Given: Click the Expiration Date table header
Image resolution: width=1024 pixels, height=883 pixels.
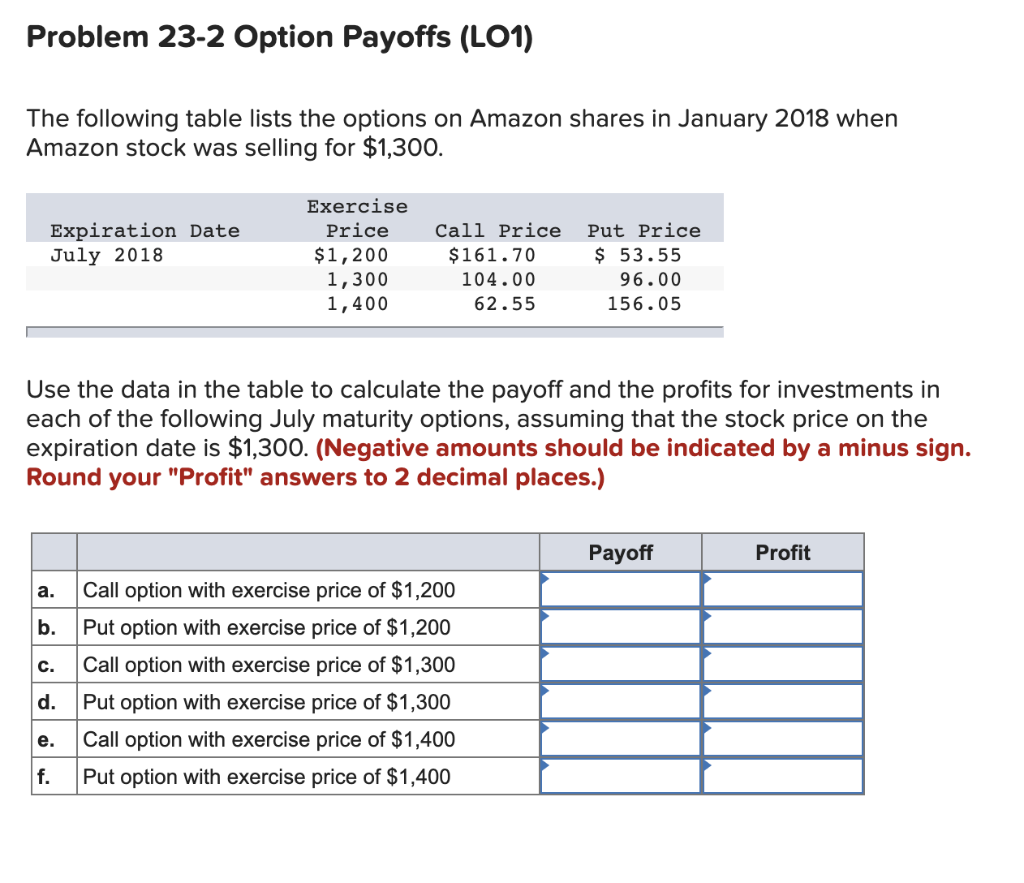Looking at the screenshot, I should pos(144,230).
